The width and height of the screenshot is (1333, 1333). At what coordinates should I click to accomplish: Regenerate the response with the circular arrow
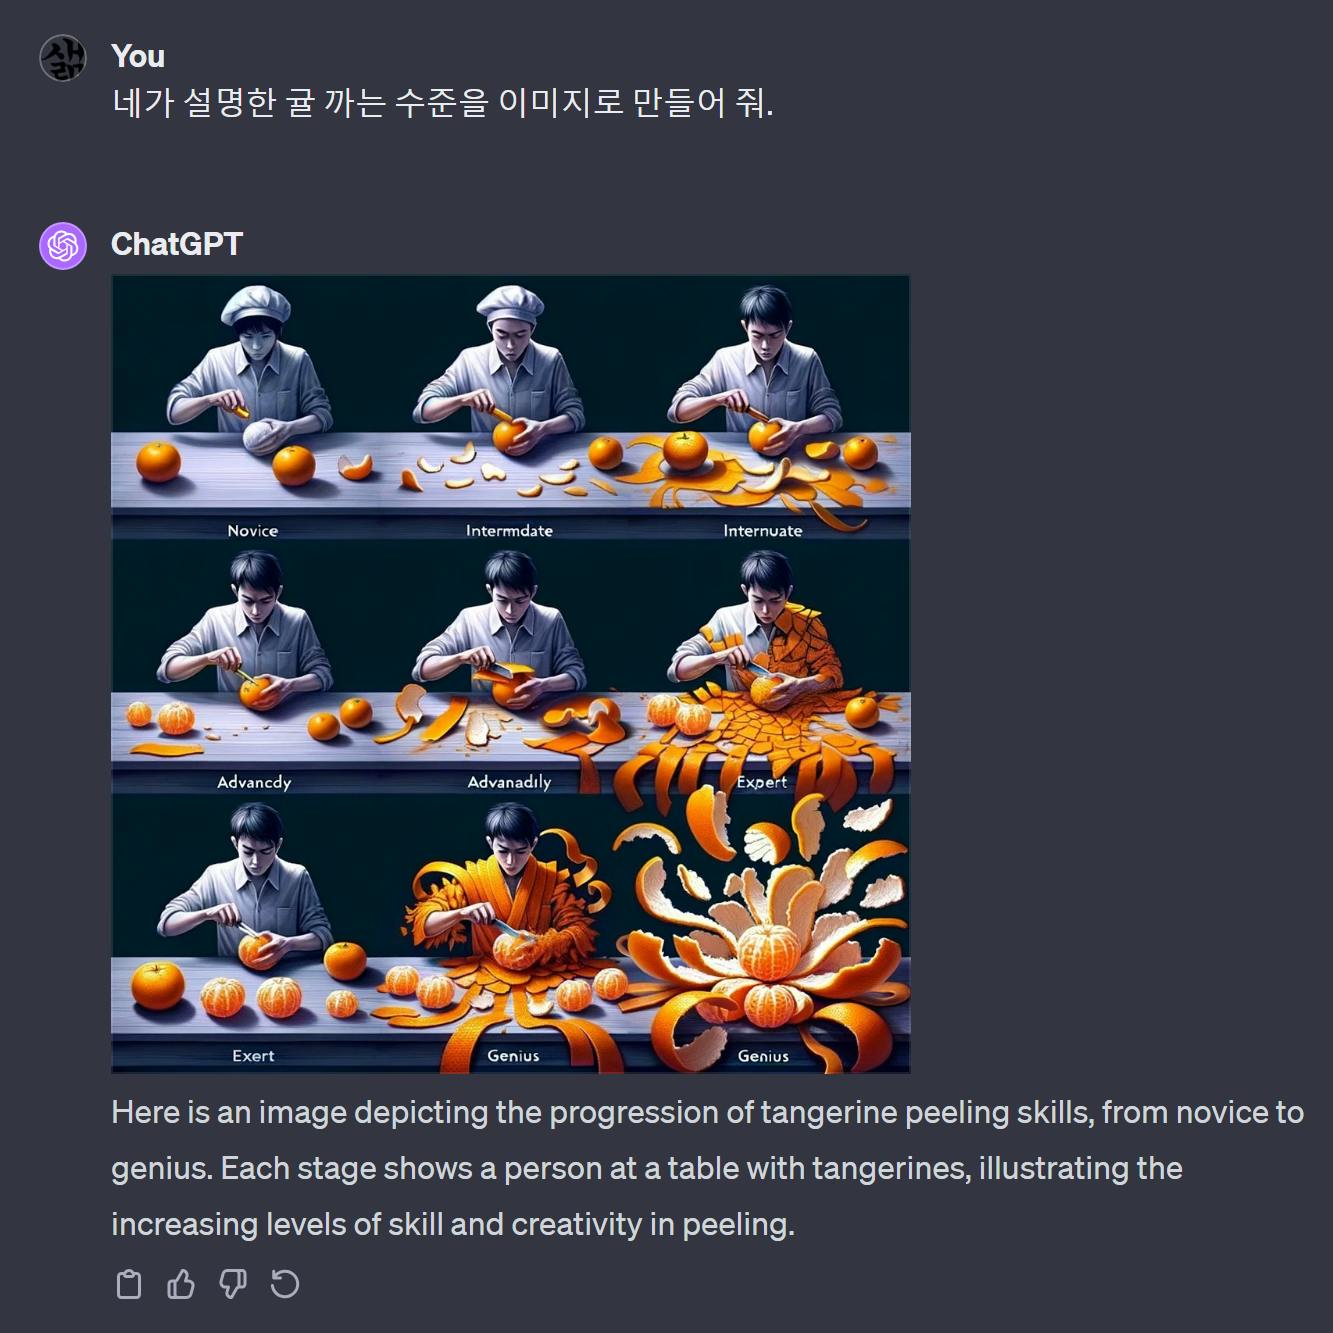(x=285, y=1284)
